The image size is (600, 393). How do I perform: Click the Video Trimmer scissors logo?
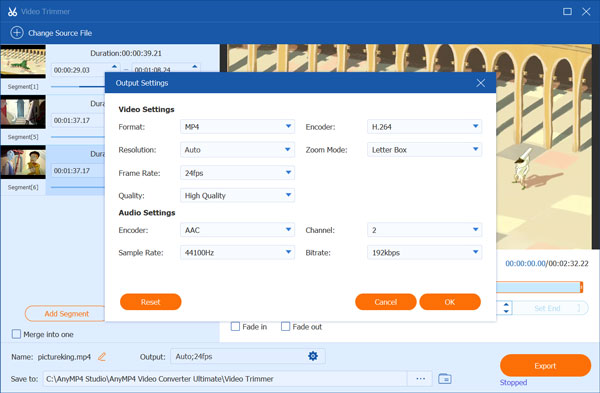tap(12, 11)
